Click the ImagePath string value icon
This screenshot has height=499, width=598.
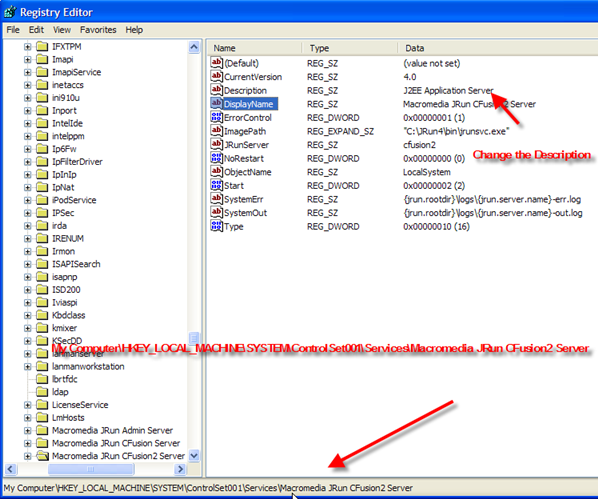point(216,131)
